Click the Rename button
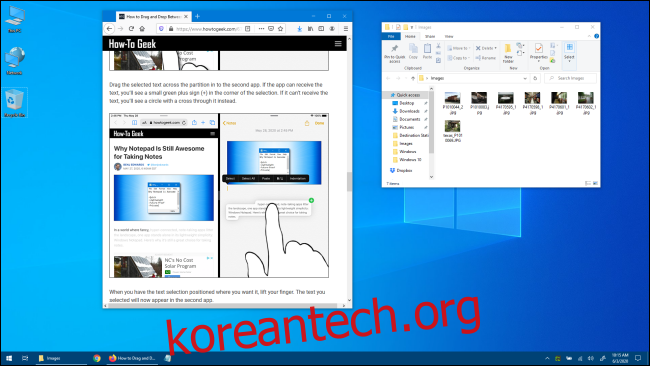Viewport: 650px width, 366px height. (486, 58)
